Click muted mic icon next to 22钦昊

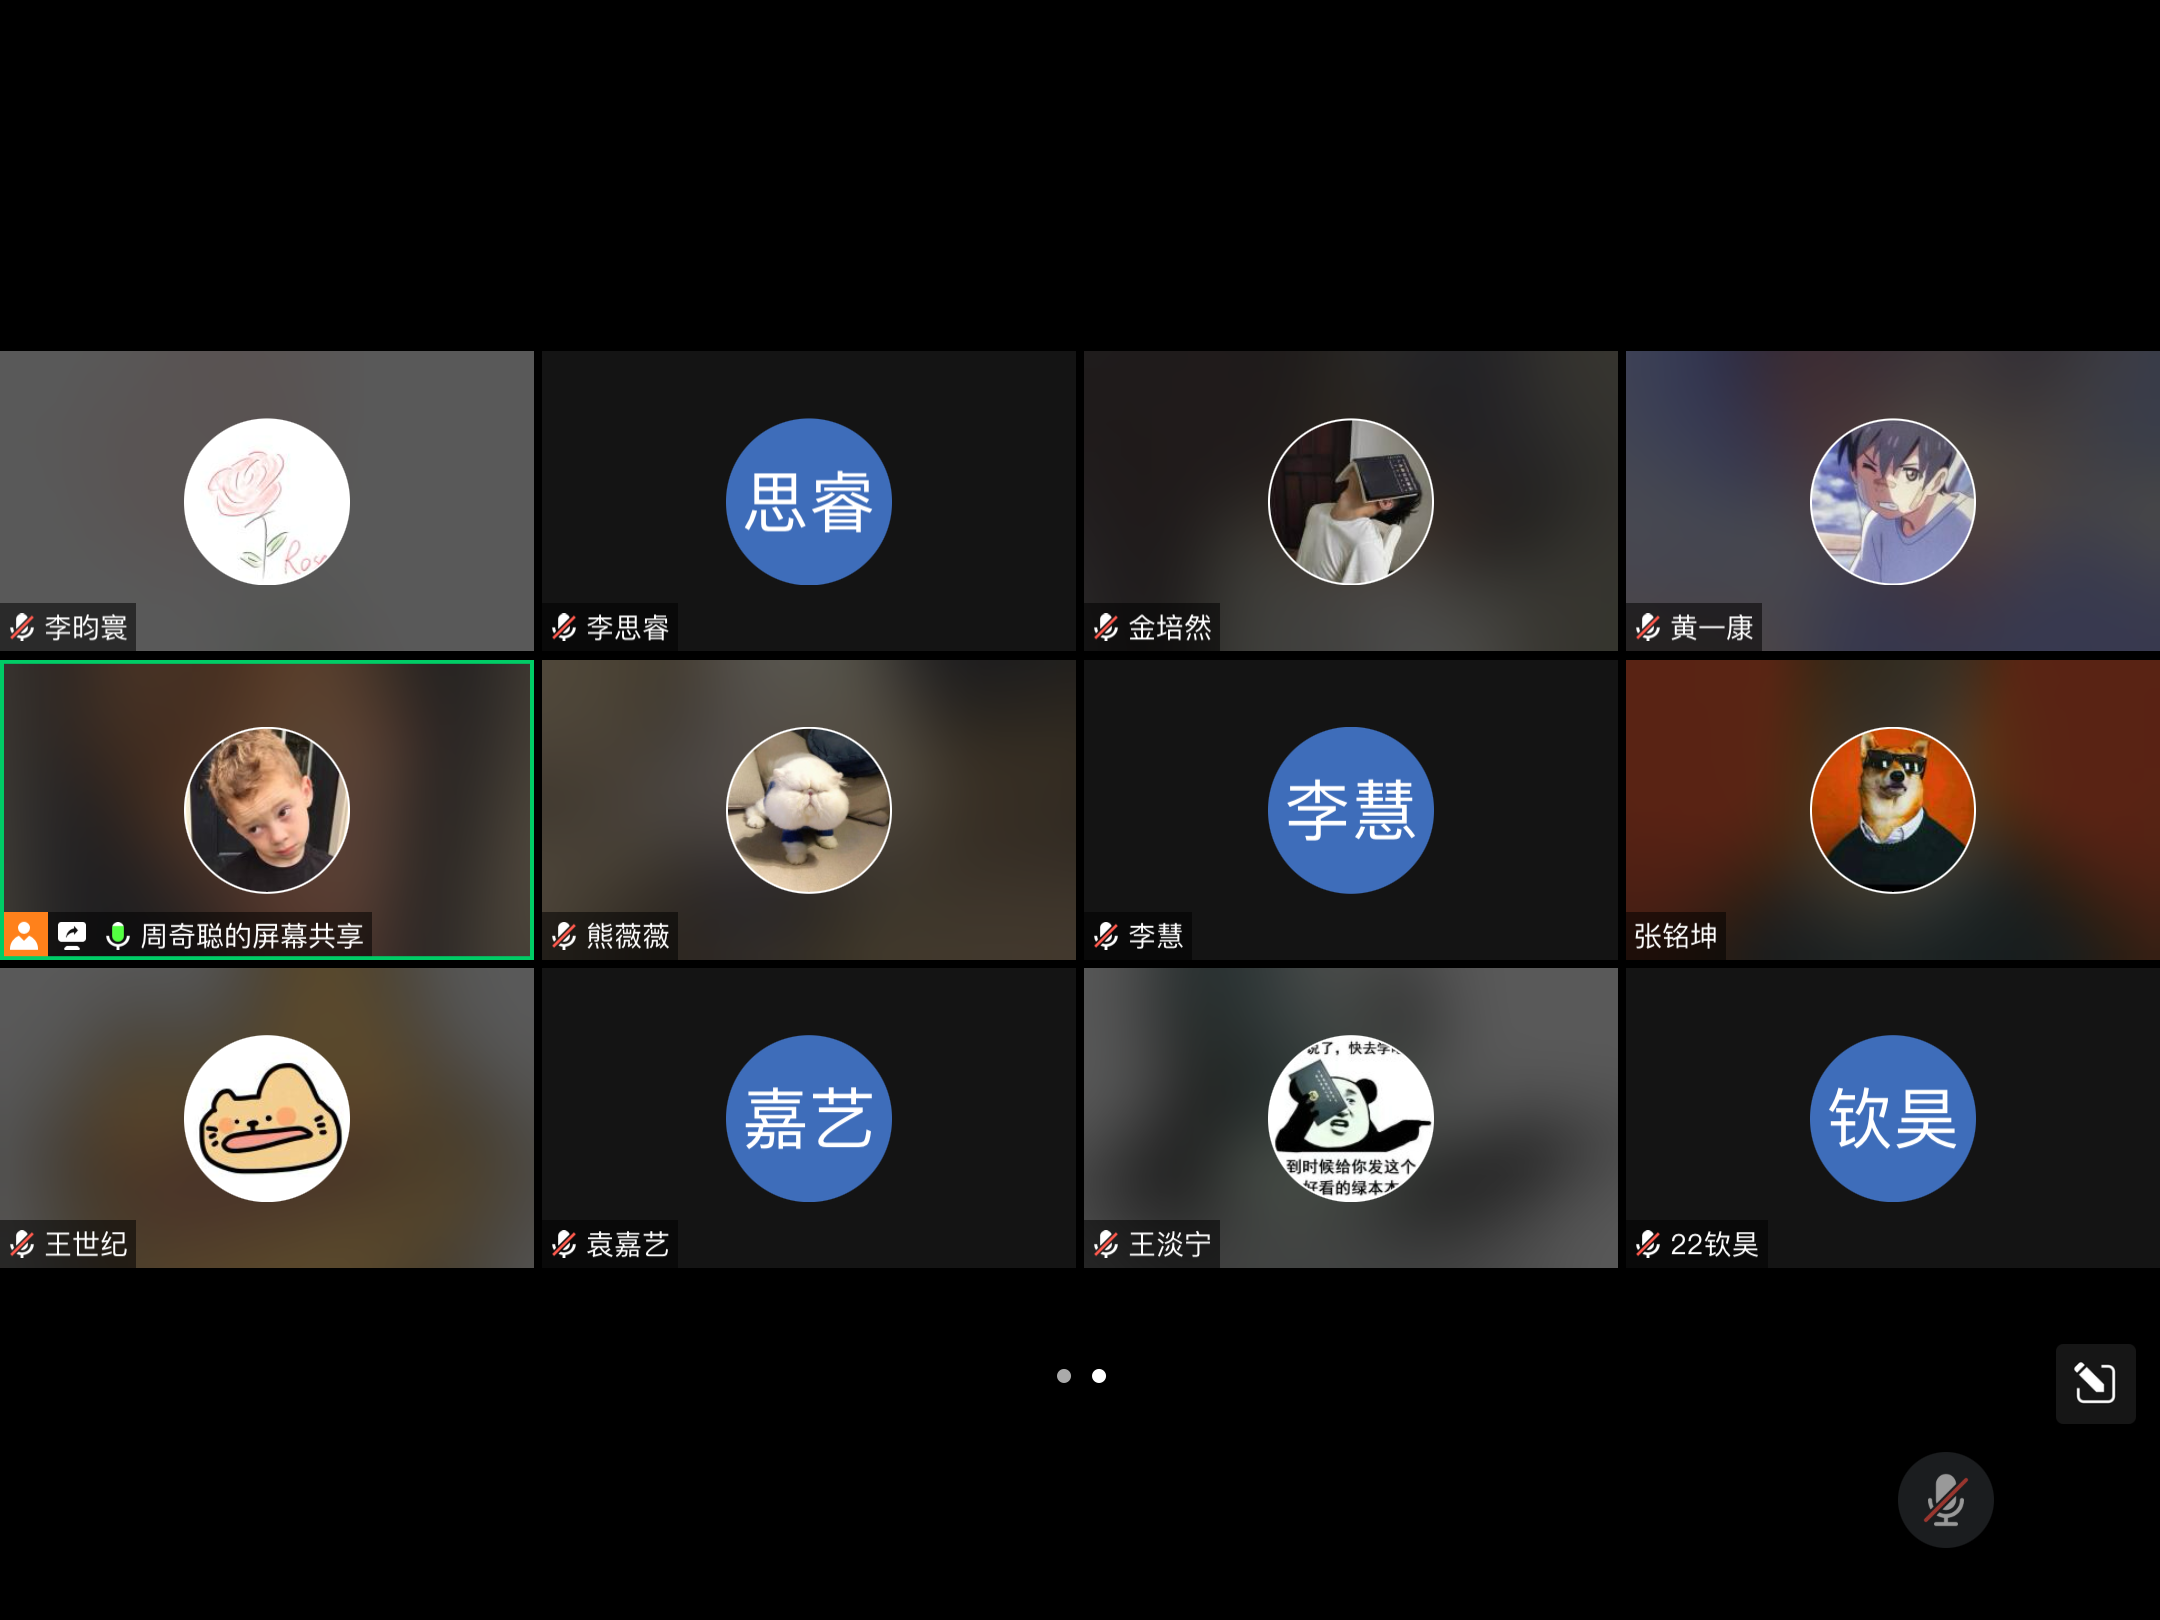pyautogui.click(x=1648, y=1244)
